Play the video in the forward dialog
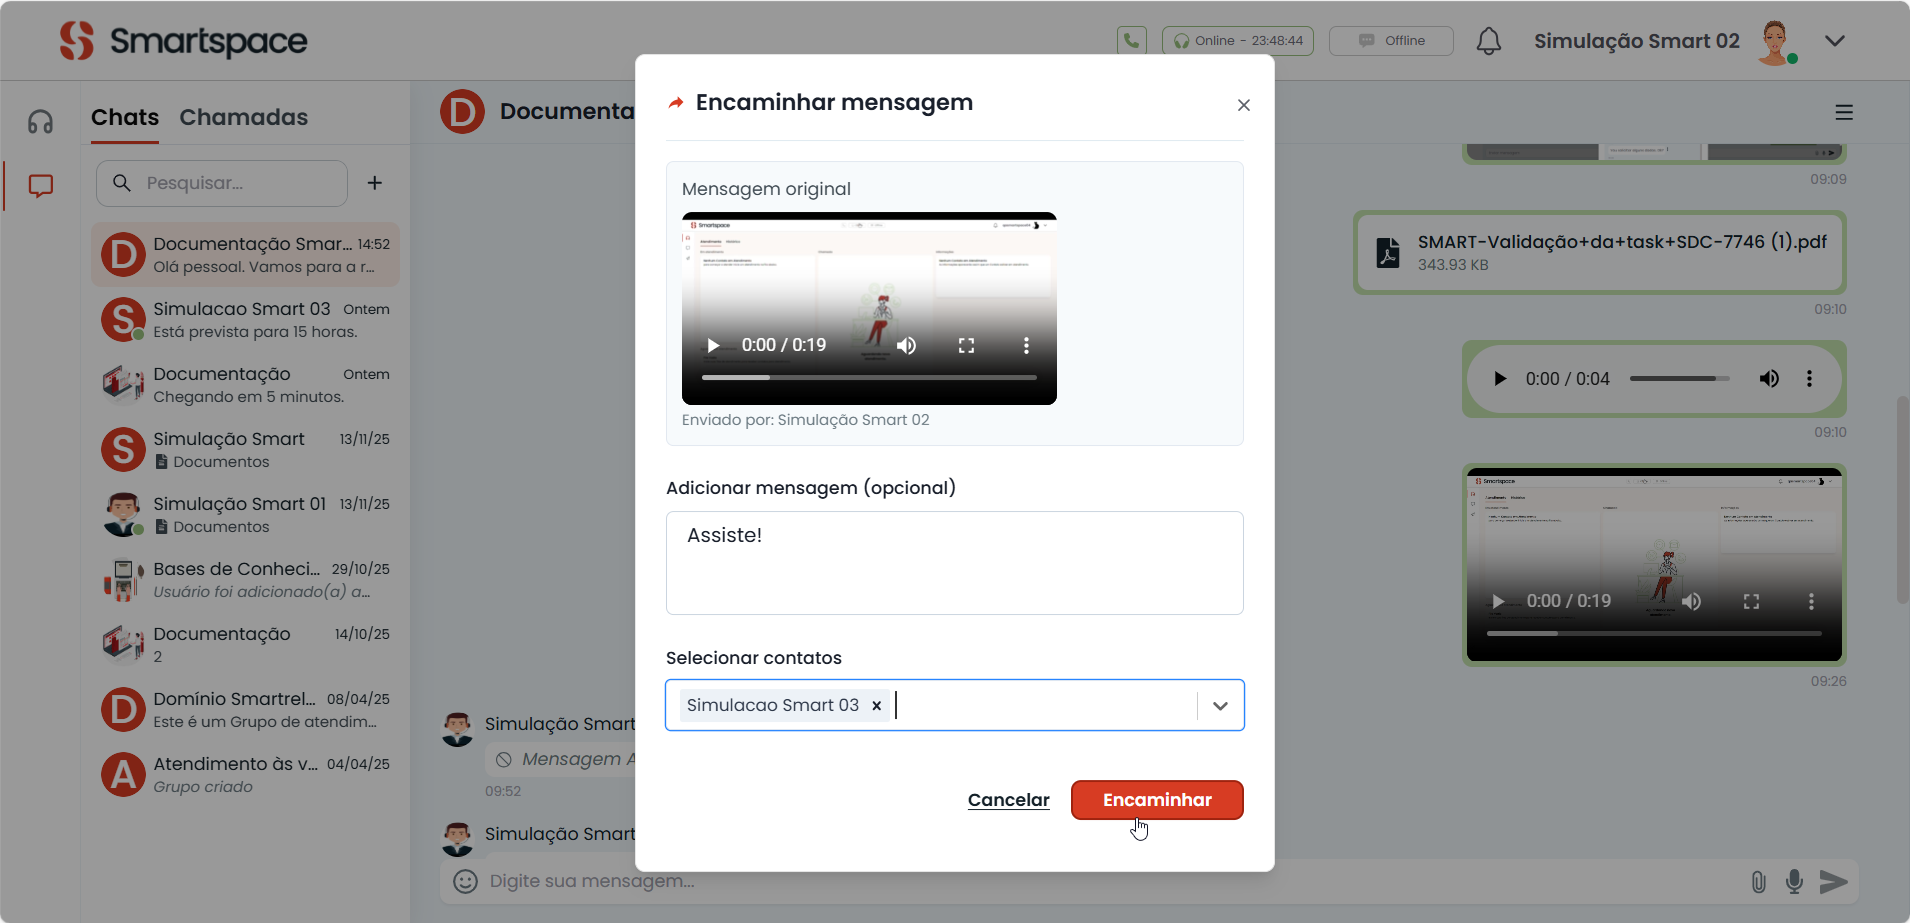This screenshot has width=1910, height=923. point(713,345)
